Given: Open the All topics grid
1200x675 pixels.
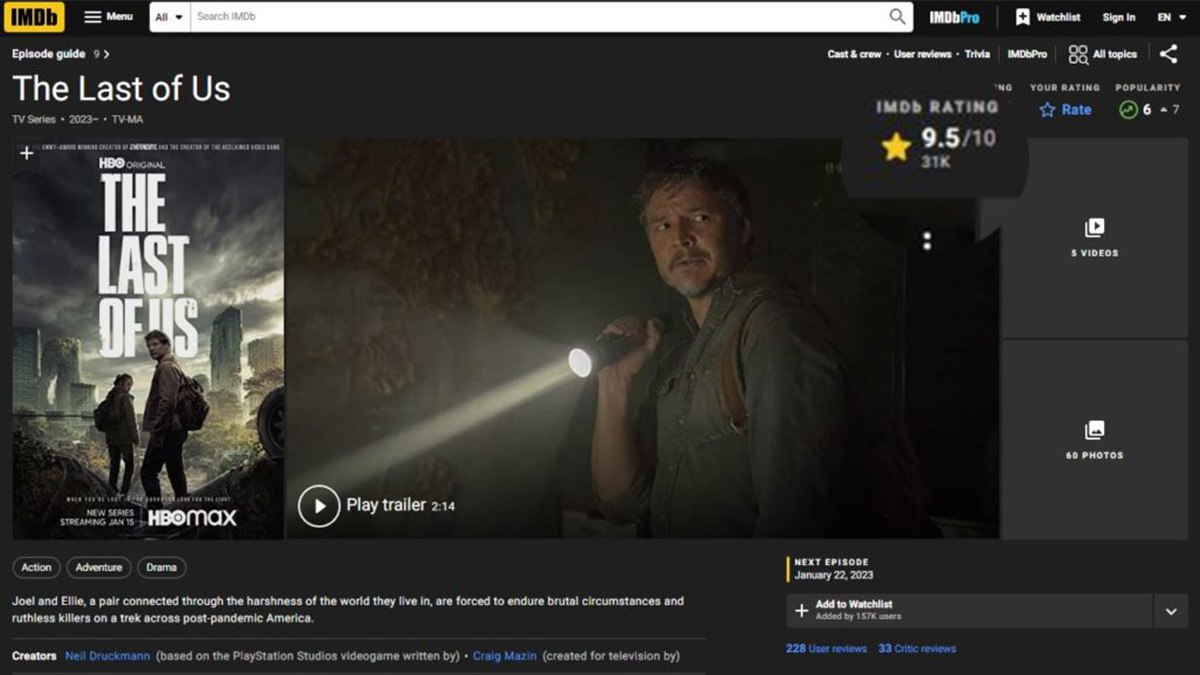Looking at the screenshot, I should (1102, 54).
